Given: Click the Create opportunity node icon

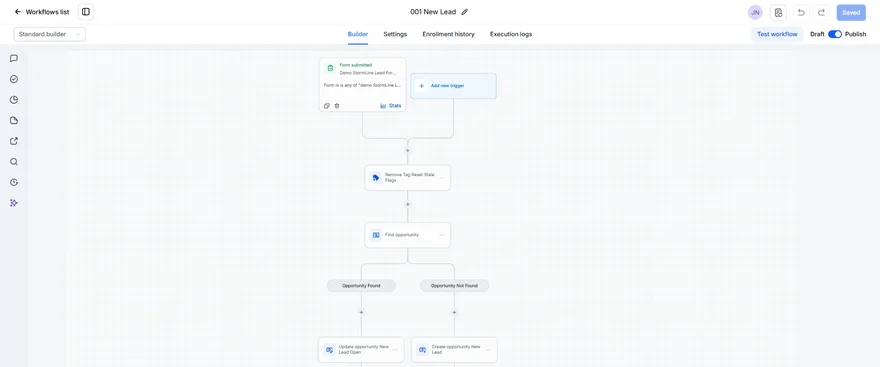Looking at the screenshot, I should pos(423,350).
